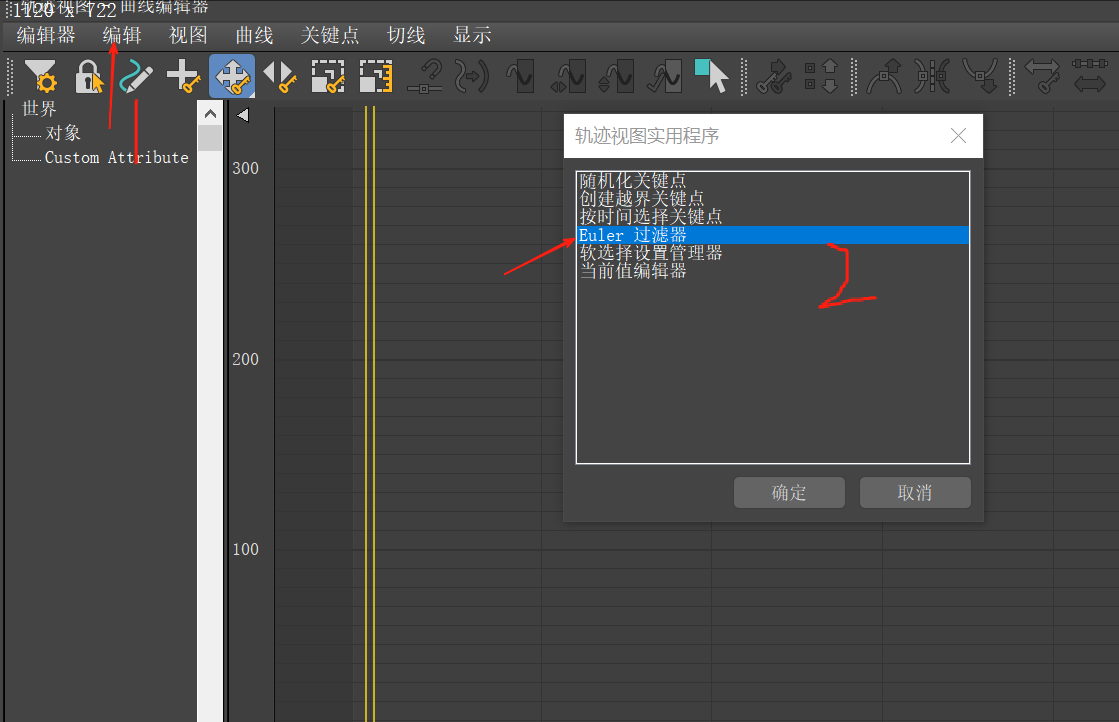The image size is (1119, 722).
Task: Open the 编辑器 menu
Action: click(x=46, y=35)
